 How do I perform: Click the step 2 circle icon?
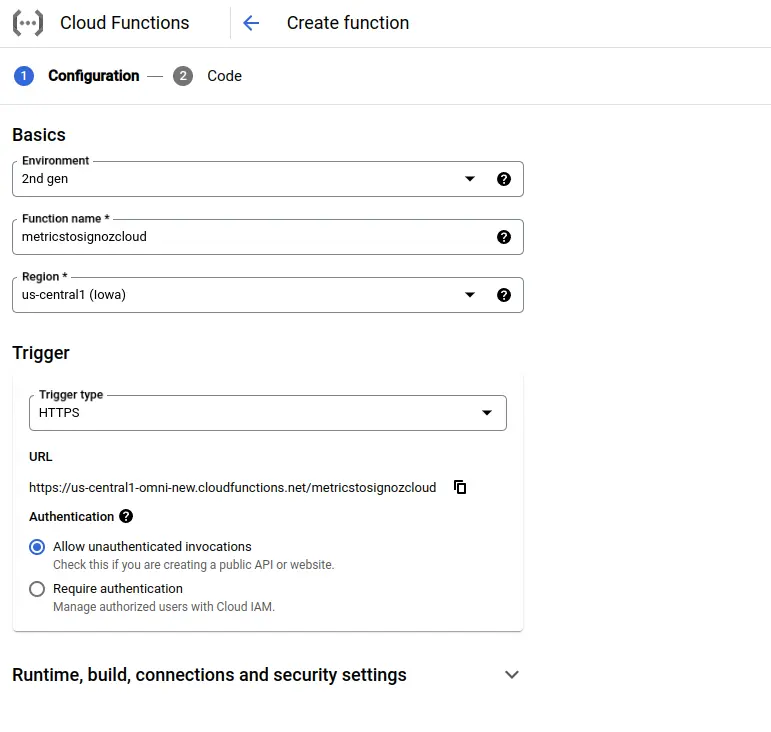coord(183,76)
